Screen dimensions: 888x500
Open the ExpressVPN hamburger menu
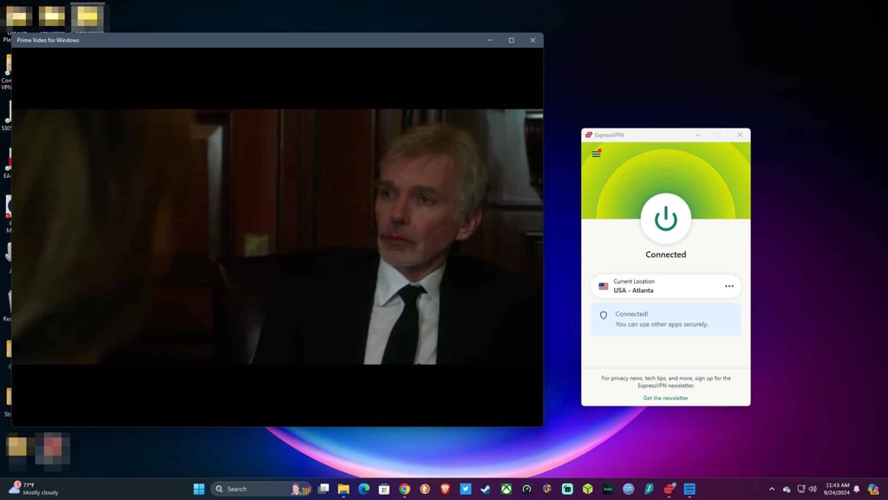tap(596, 154)
